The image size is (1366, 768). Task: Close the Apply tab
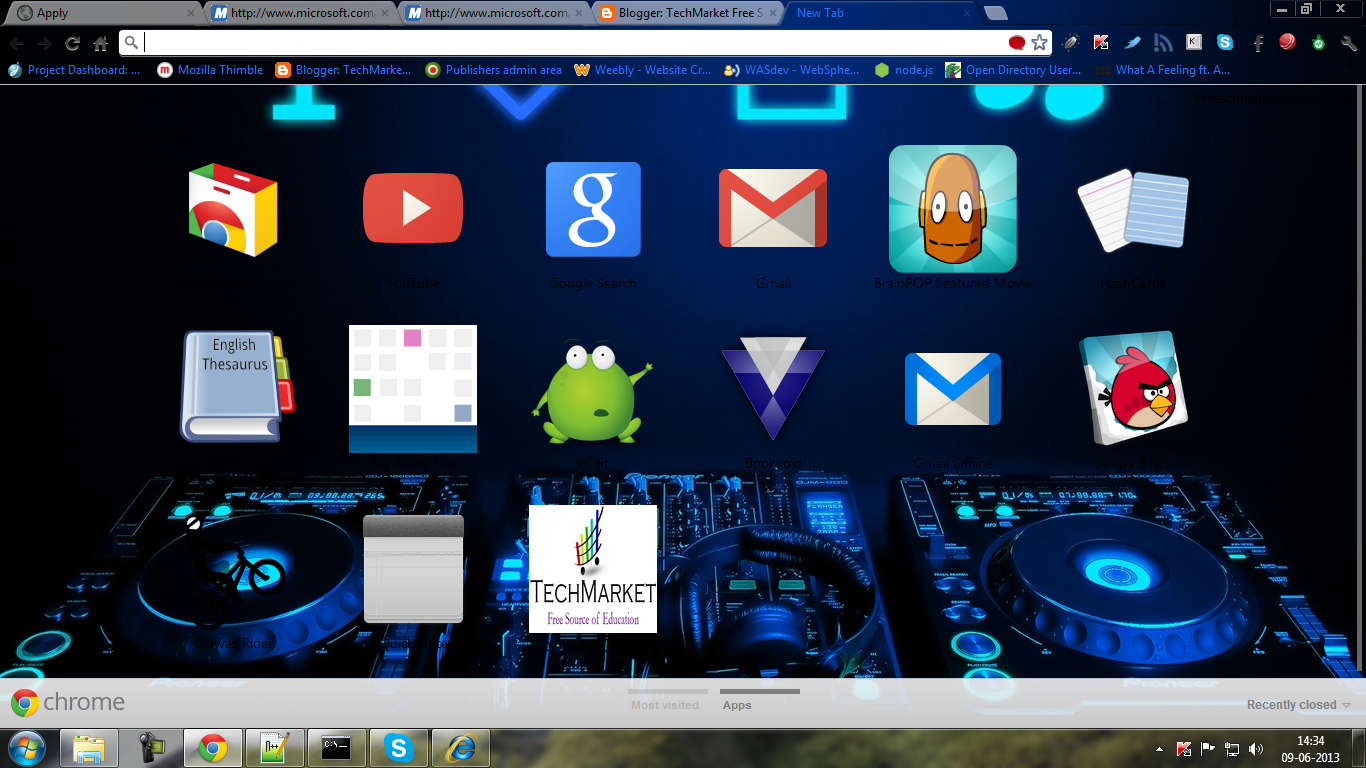click(191, 13)
